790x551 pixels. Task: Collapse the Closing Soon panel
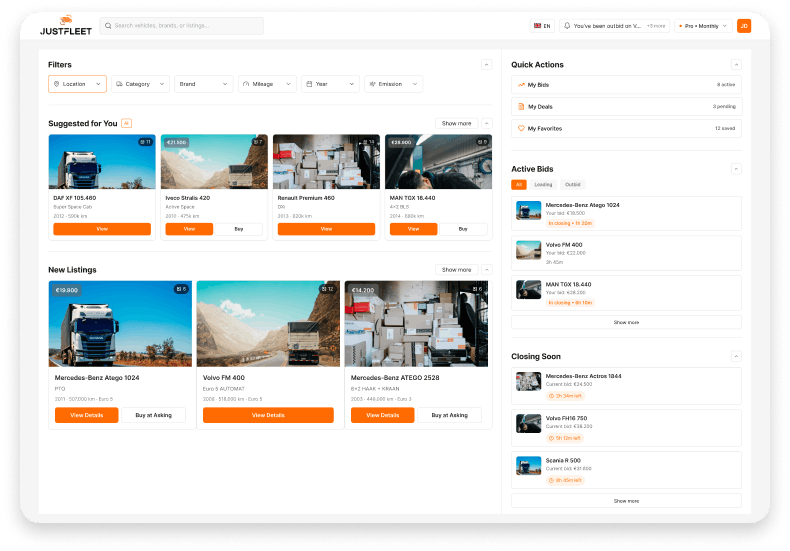tap(736, 357)
